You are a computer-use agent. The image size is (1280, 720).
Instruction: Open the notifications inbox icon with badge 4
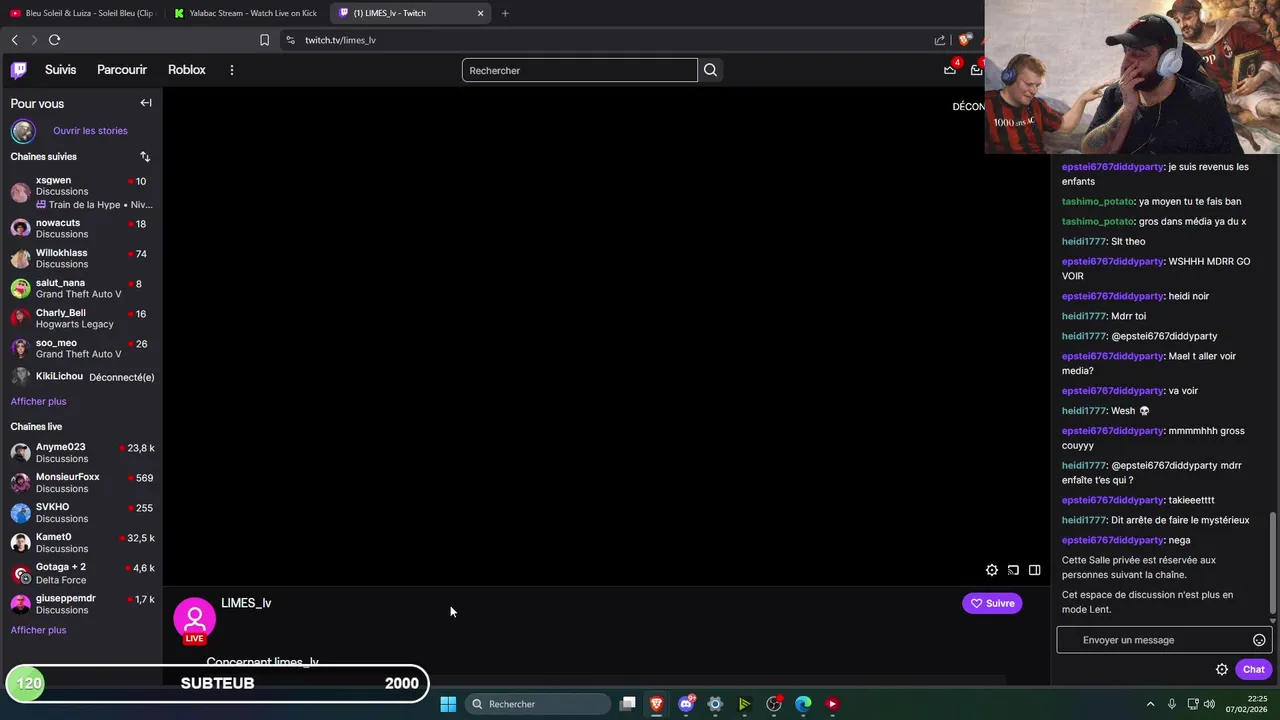[x=949, y=69]
